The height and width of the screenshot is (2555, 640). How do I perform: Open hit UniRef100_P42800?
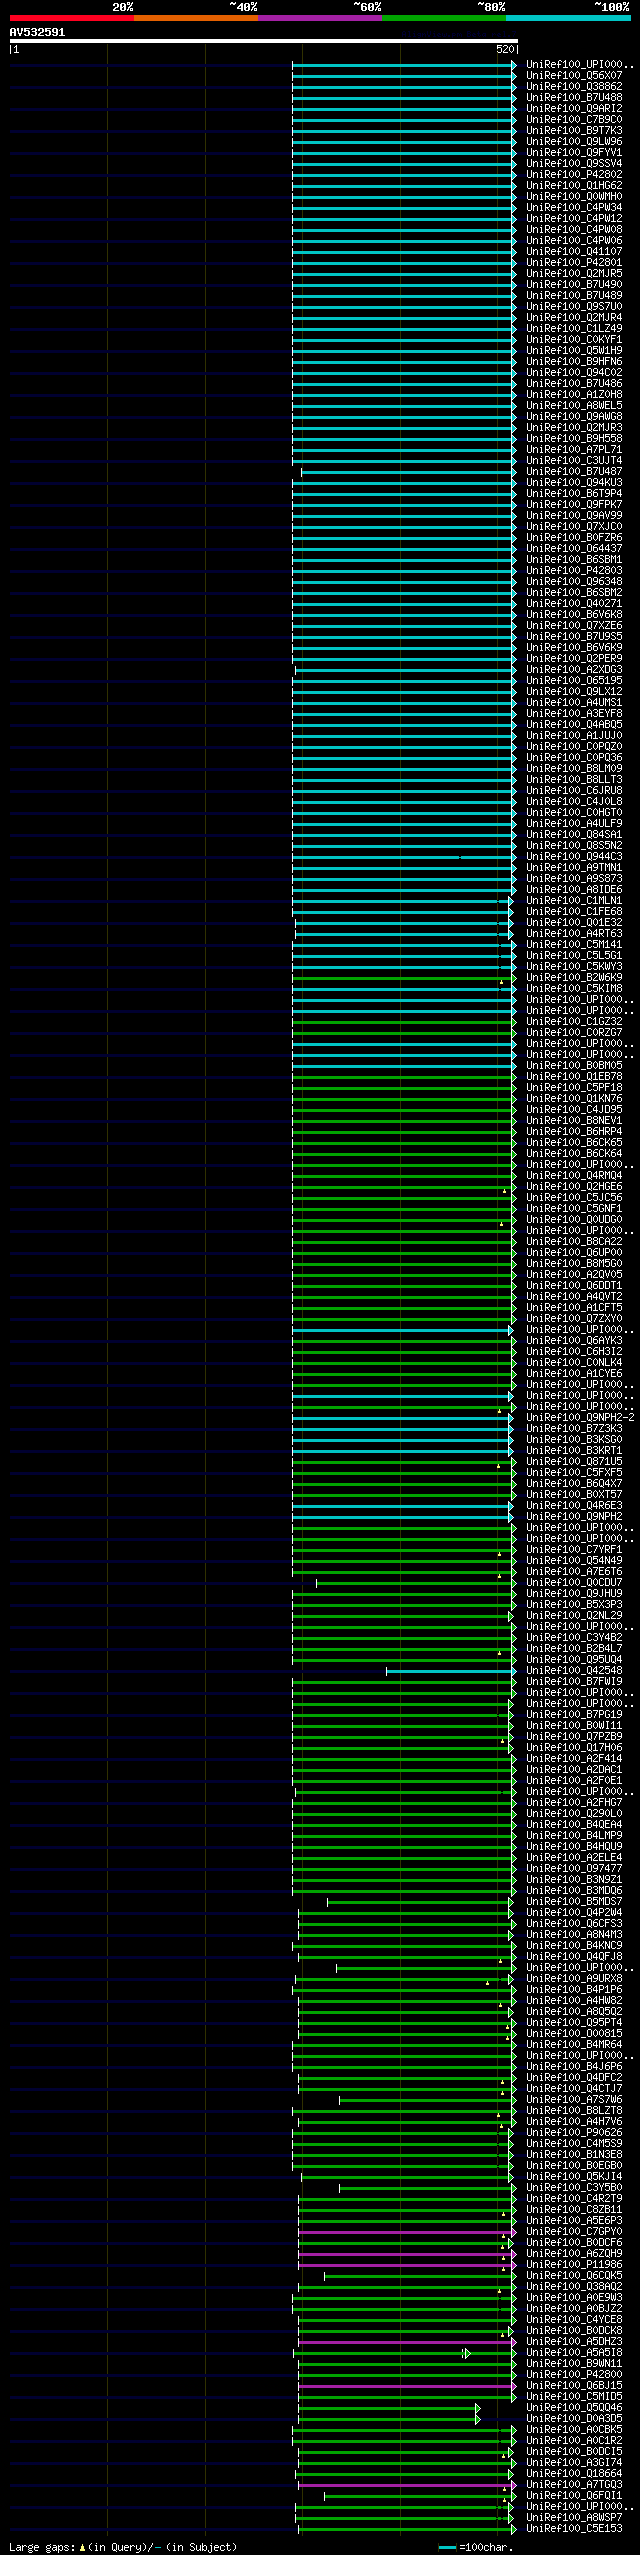pyautogui.click(x=574, y=2375)
